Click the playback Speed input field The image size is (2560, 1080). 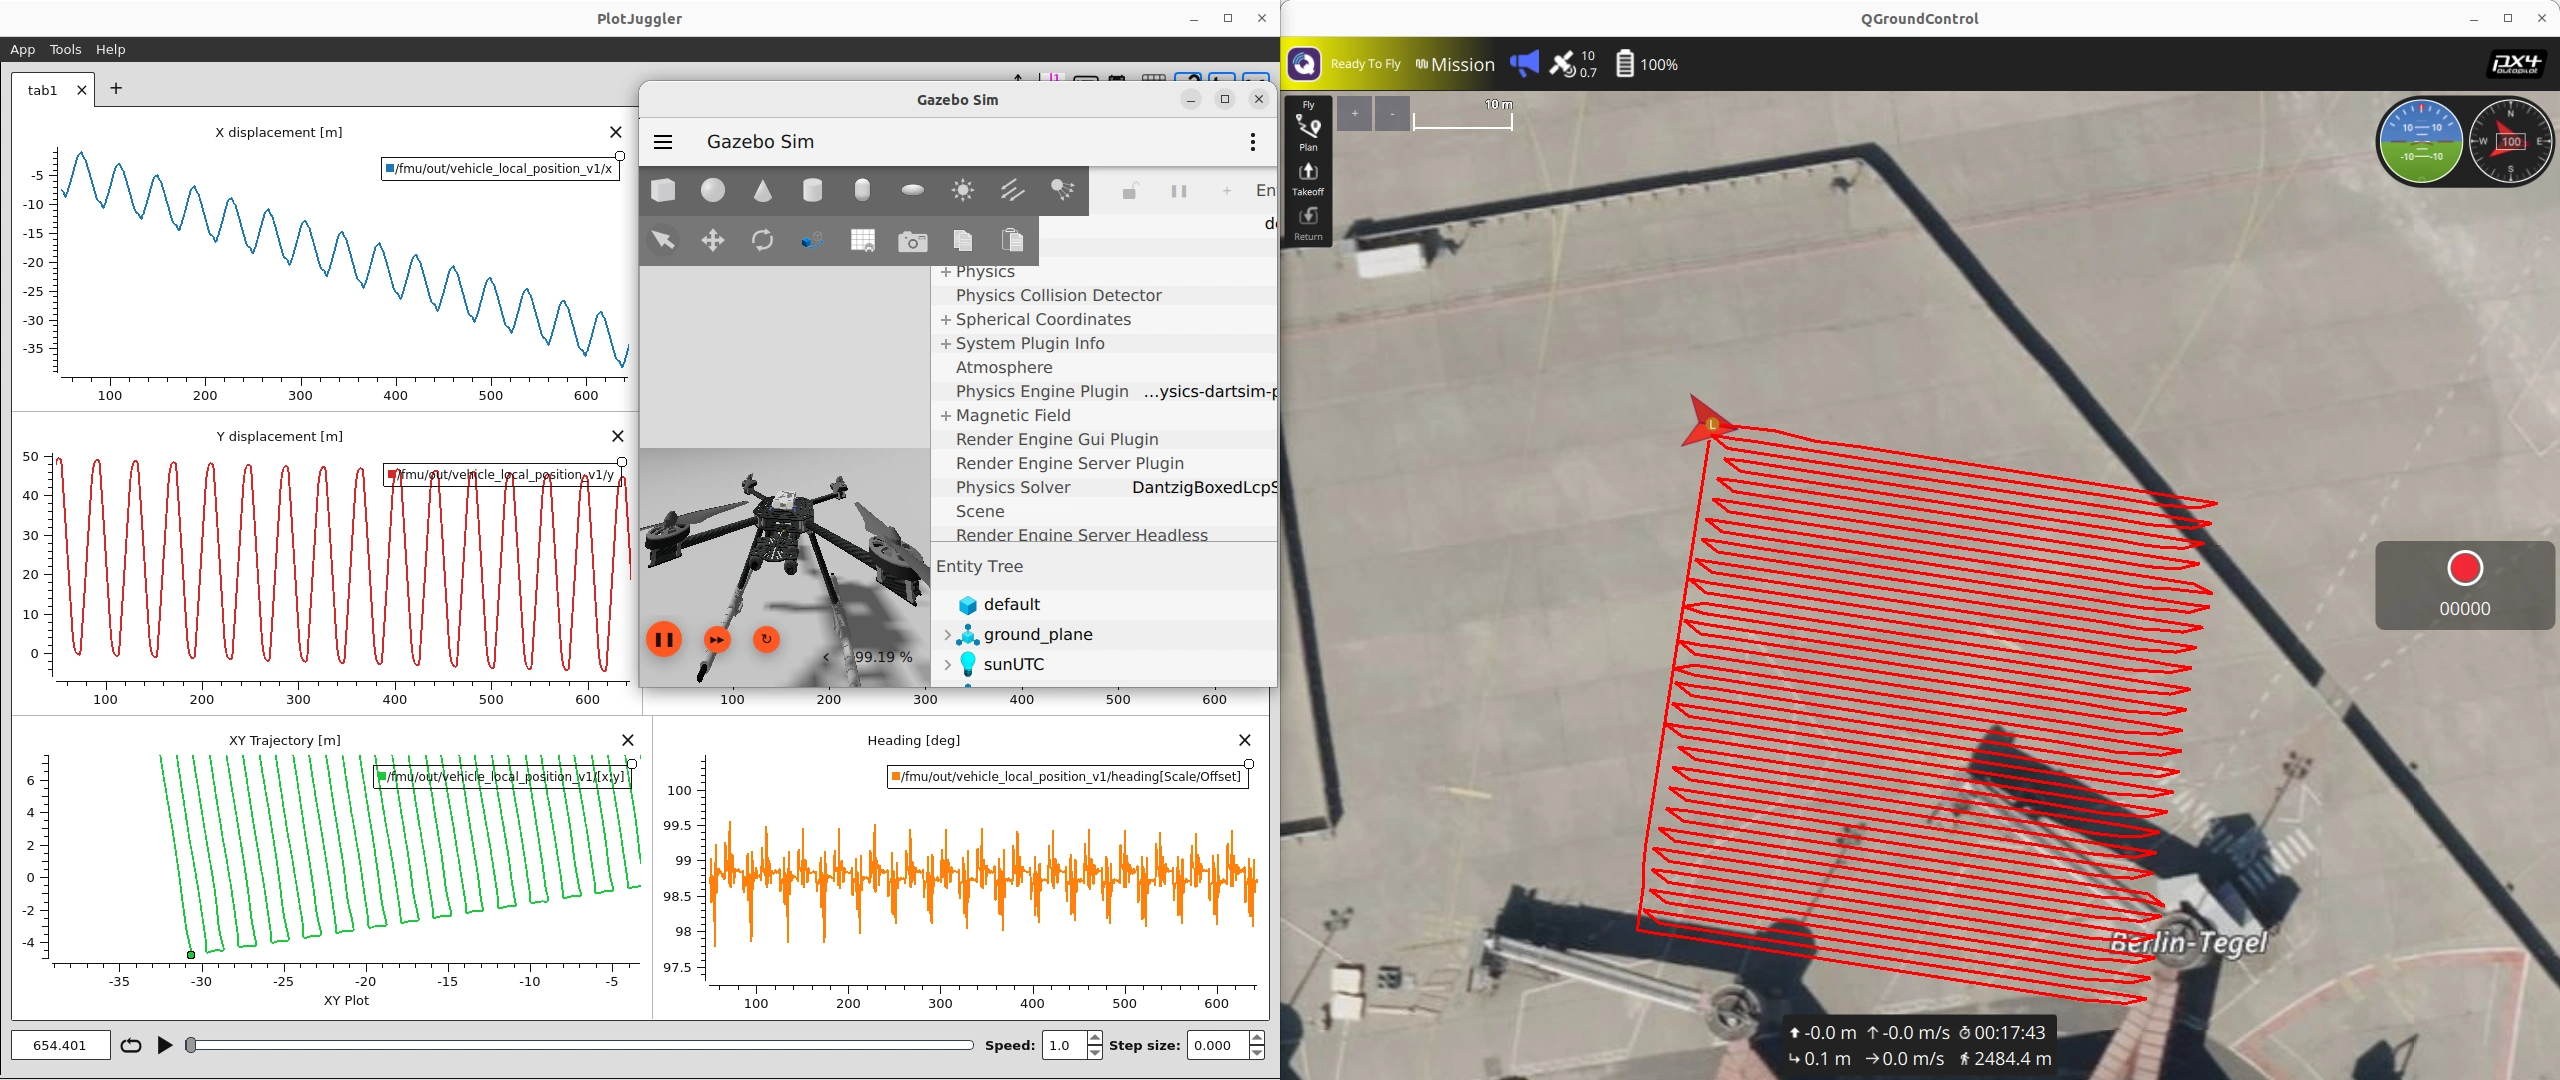(x=1063, y=1045)
